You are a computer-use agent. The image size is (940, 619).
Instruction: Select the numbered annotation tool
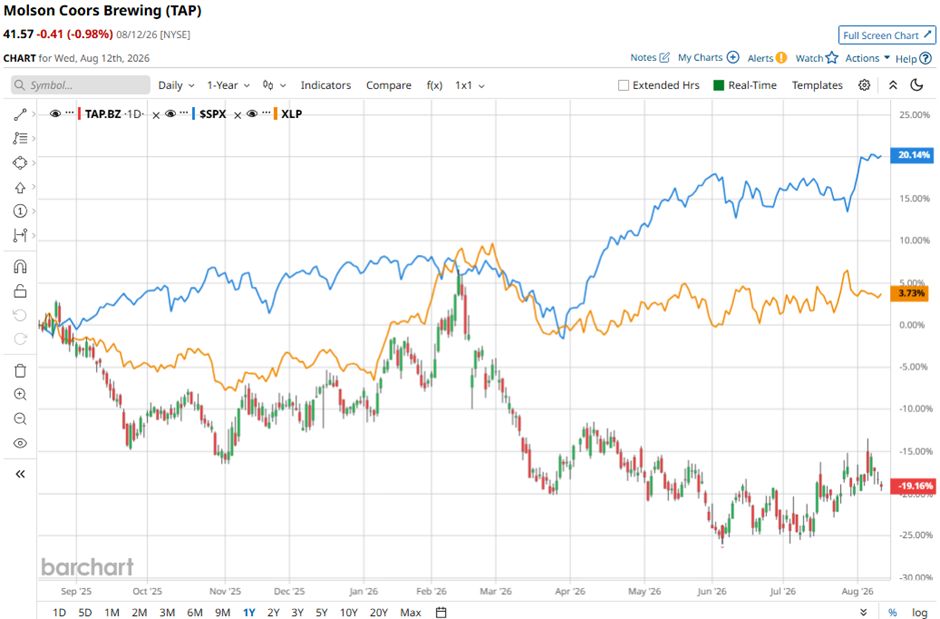click(x=20, y=211)
